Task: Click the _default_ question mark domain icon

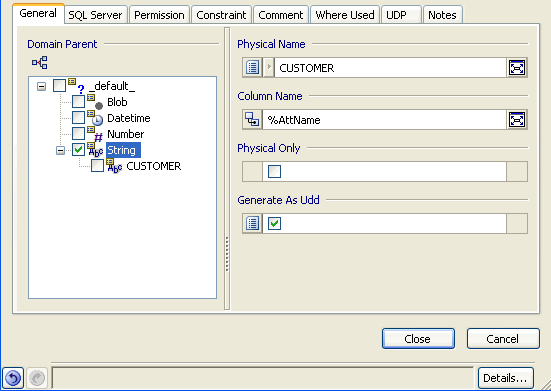Action: pos(77,86)
